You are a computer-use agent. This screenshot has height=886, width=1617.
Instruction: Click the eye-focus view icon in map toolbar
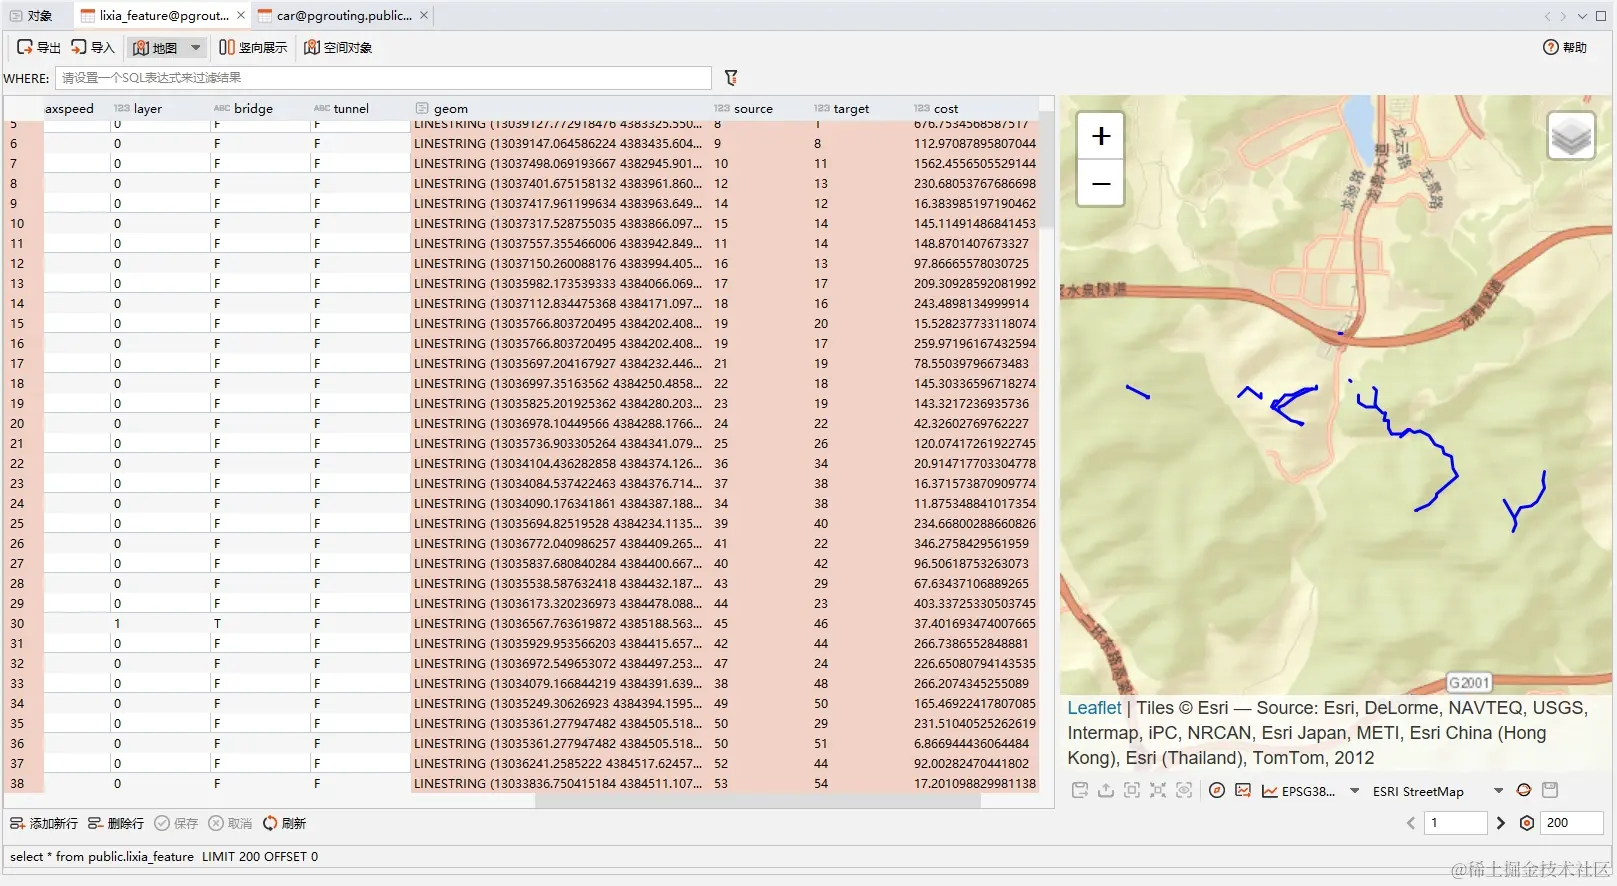pyautogui.click(x=1184, y=790)
